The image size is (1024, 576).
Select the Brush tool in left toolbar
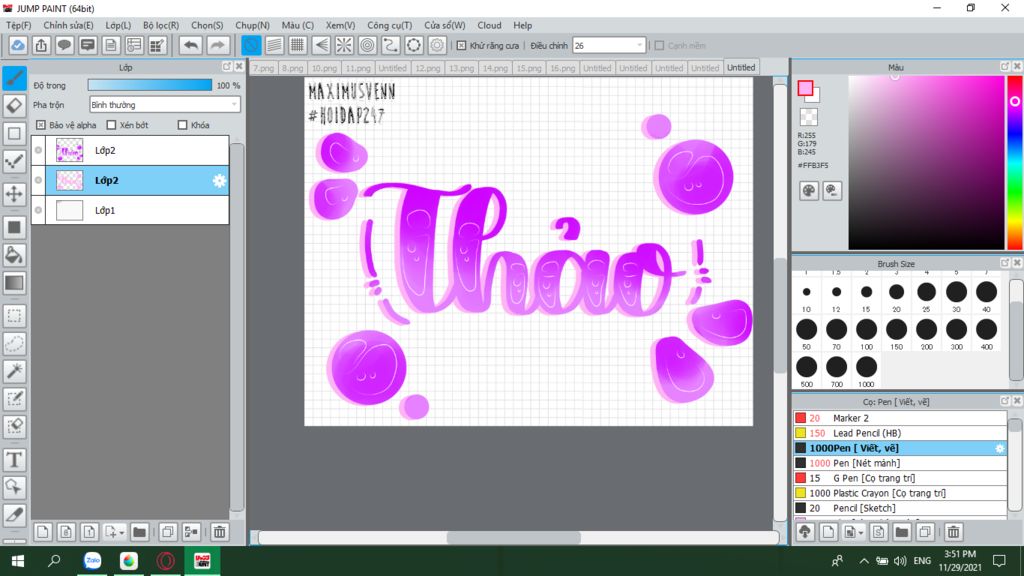tap(14, 78)
